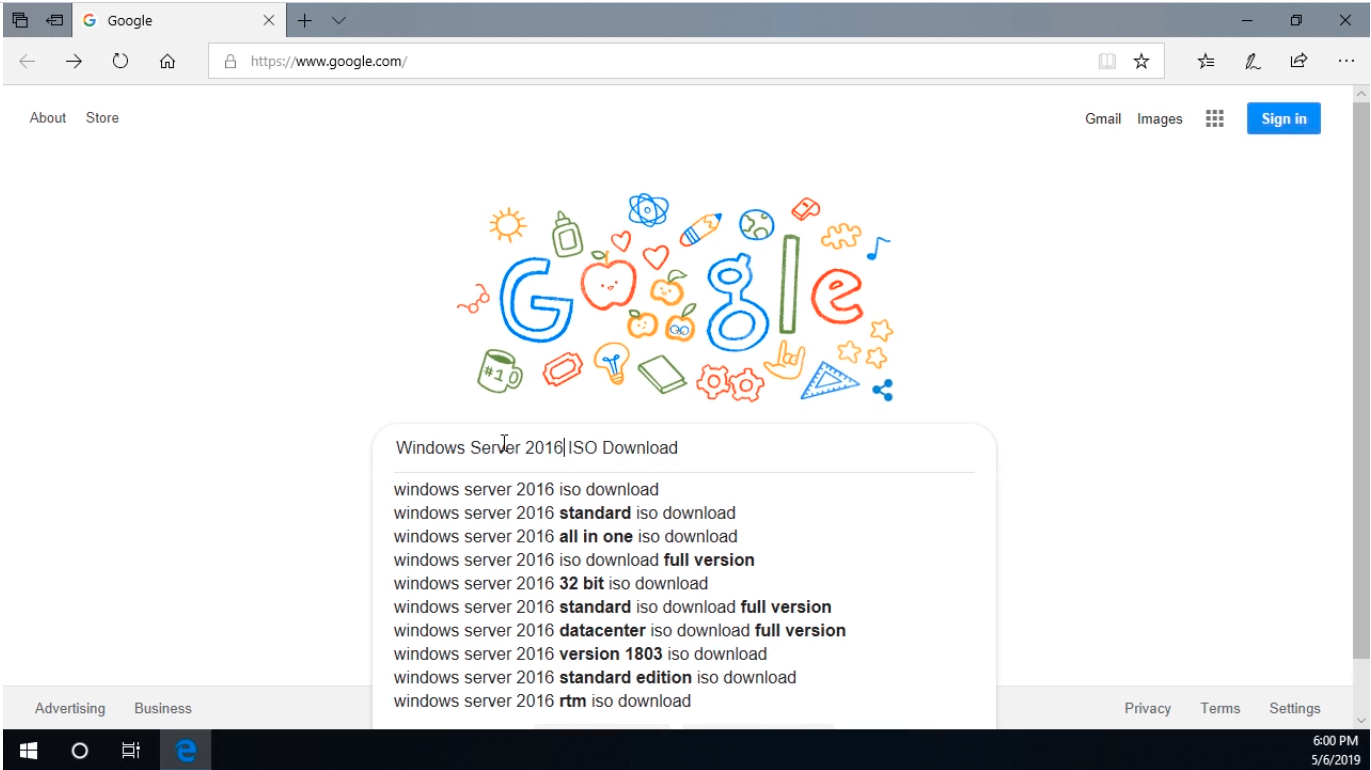Viewport: 1371px width, 770px height.
Task: Click the forward navigation arrow
Action: tap(74, 61)
